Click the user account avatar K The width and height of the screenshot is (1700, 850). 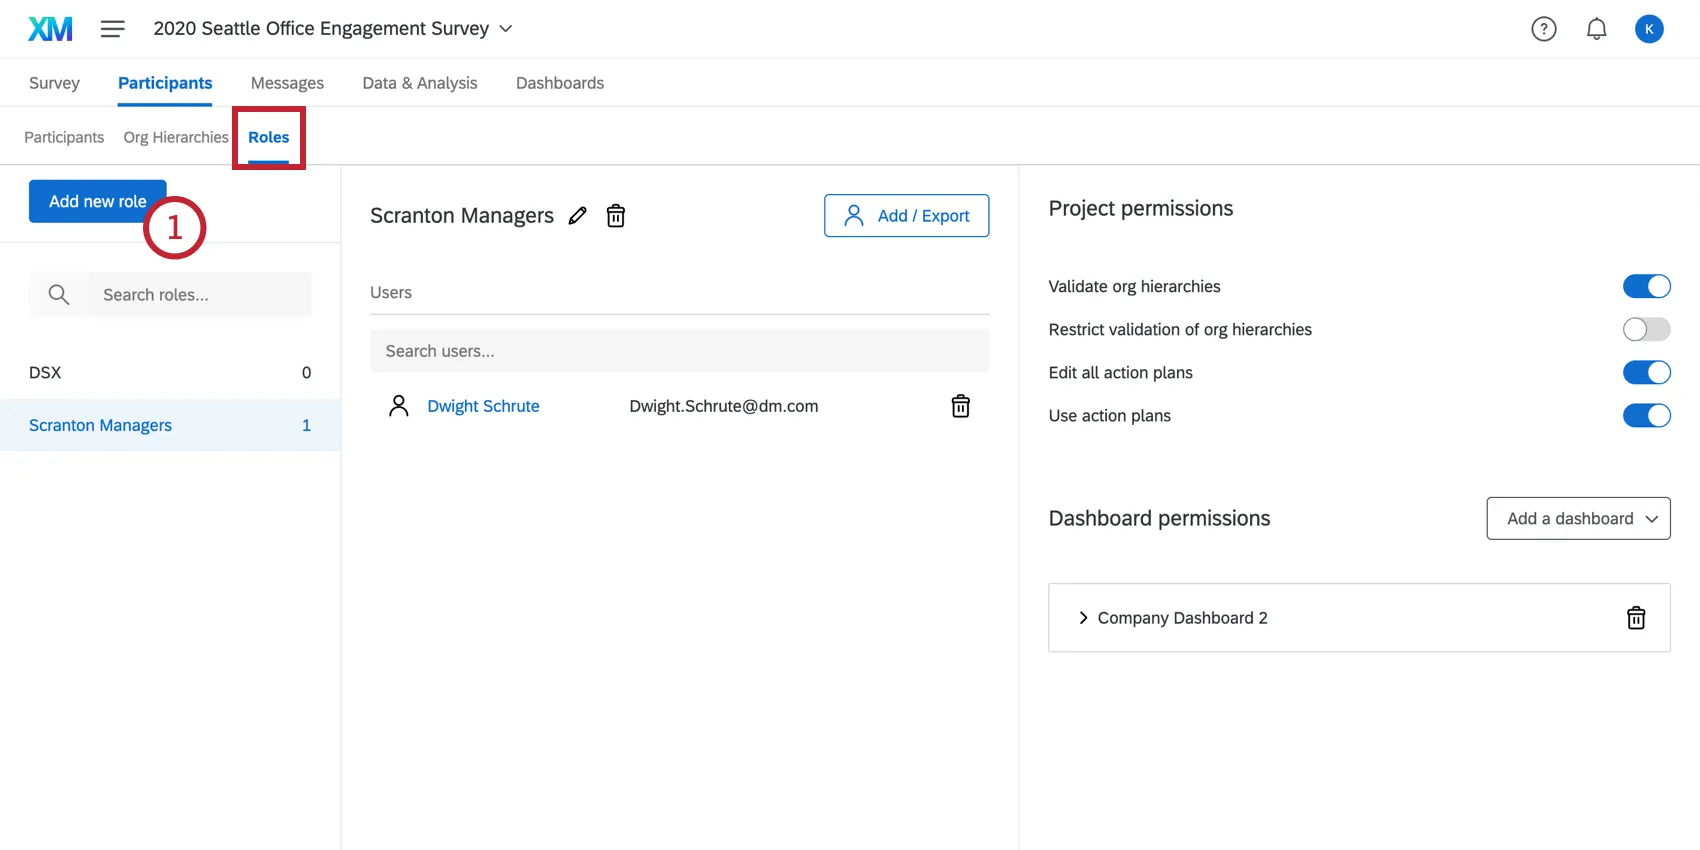click(x=1649, y=29)
